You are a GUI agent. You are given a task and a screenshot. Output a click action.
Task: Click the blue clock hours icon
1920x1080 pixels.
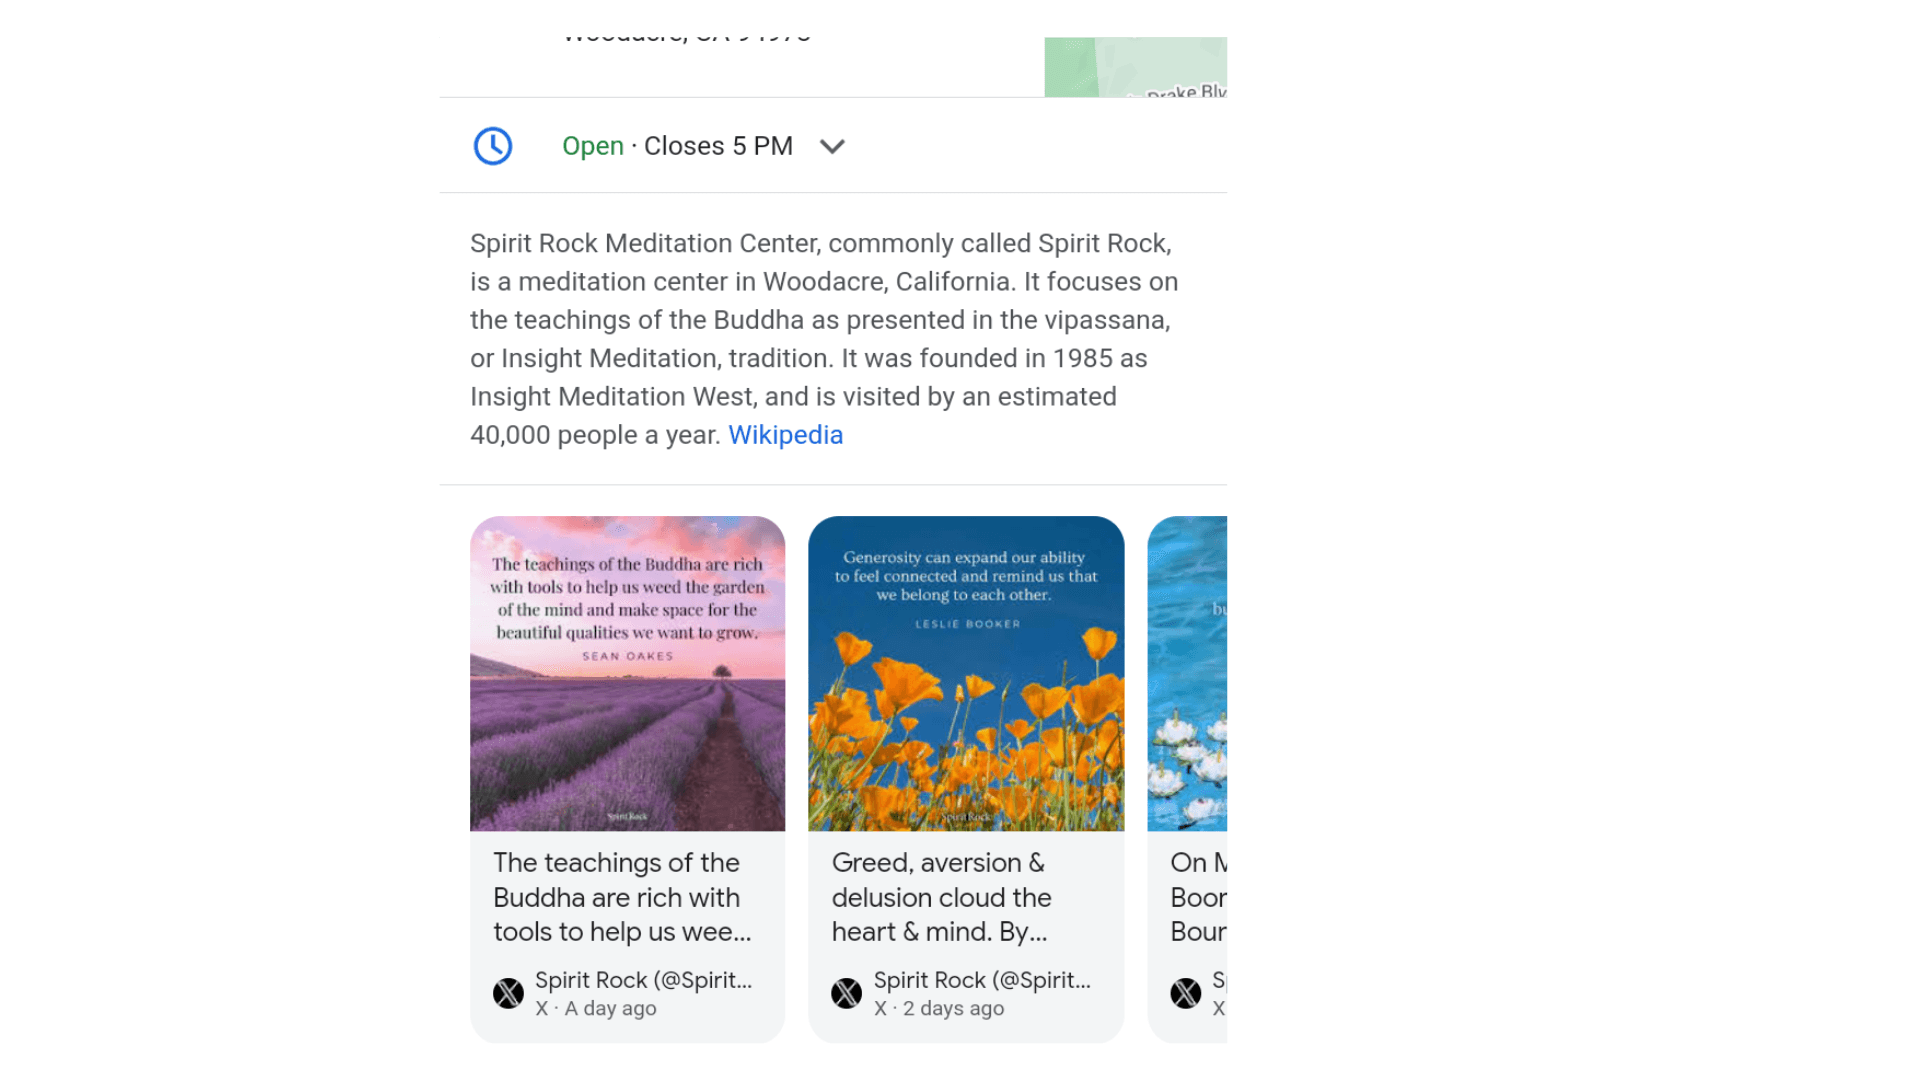tap(493, 146)
